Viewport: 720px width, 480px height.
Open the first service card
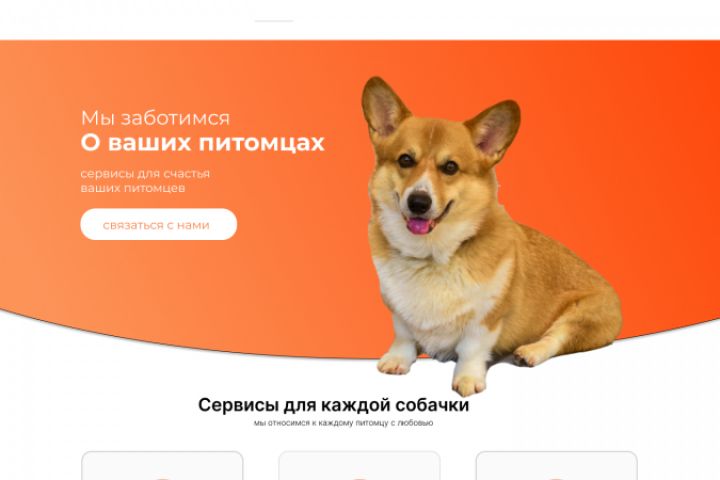pos(162,465)
